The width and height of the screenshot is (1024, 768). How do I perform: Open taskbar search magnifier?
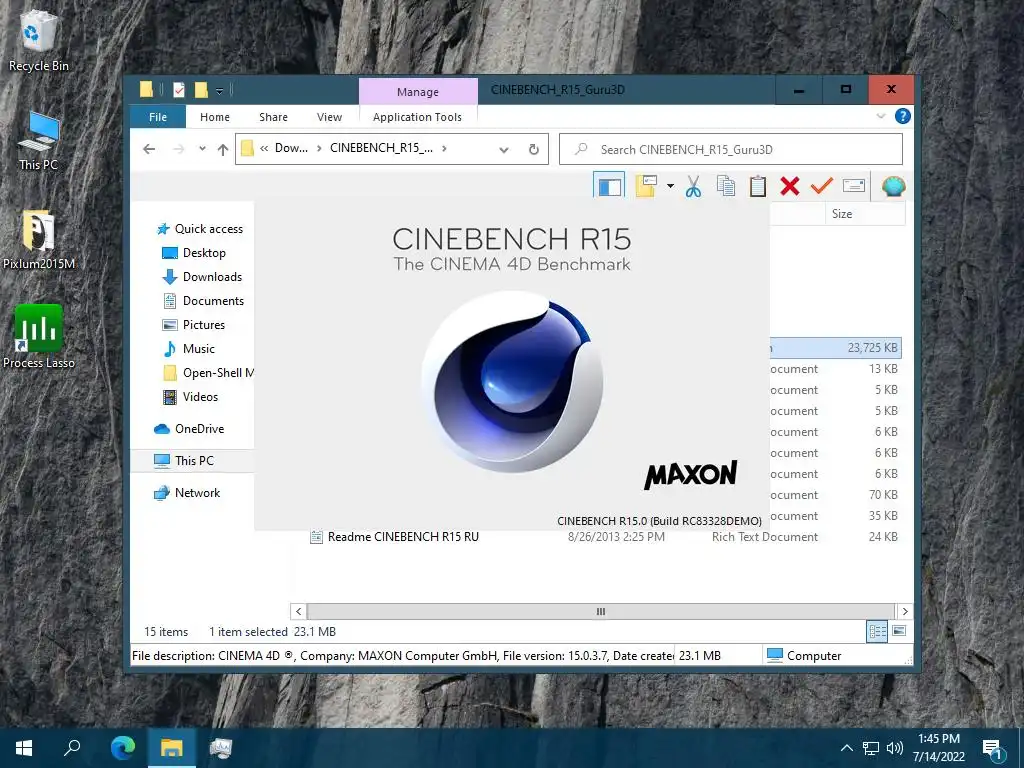coord(72,747)
